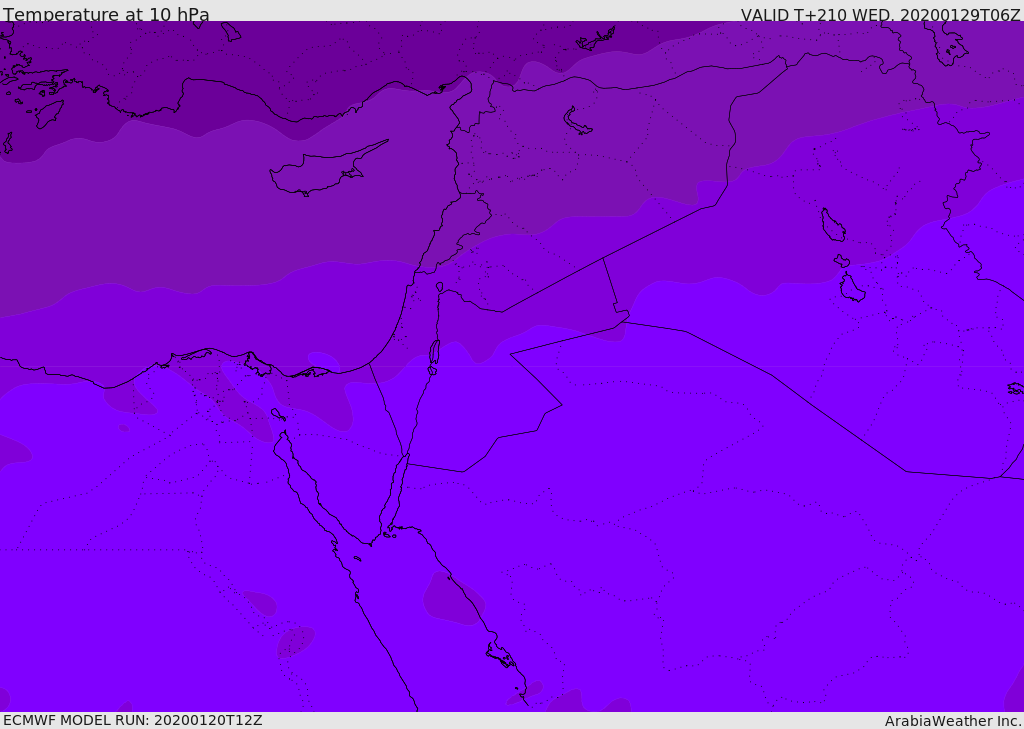Click the Lake Urmia outline at top right
The image size is (1024, 729).
[x=946, y=41]
